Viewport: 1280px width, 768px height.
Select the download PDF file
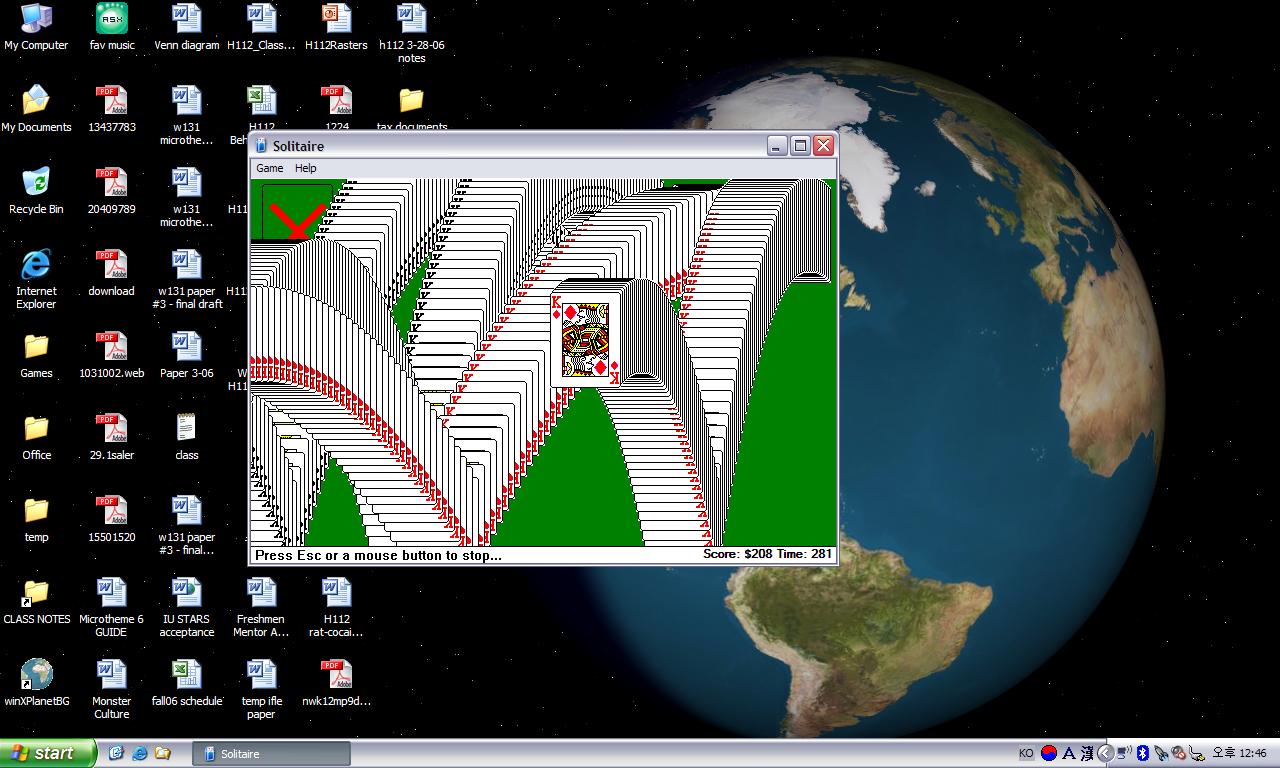tap(112, 273)
